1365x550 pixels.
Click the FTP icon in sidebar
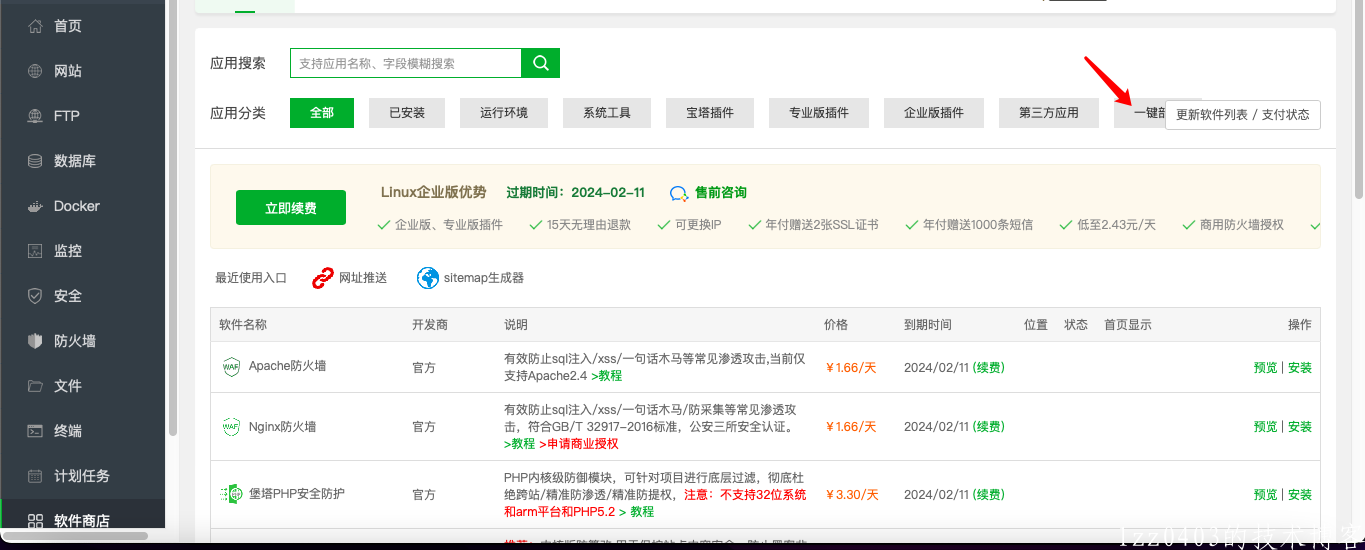[35, 116]
